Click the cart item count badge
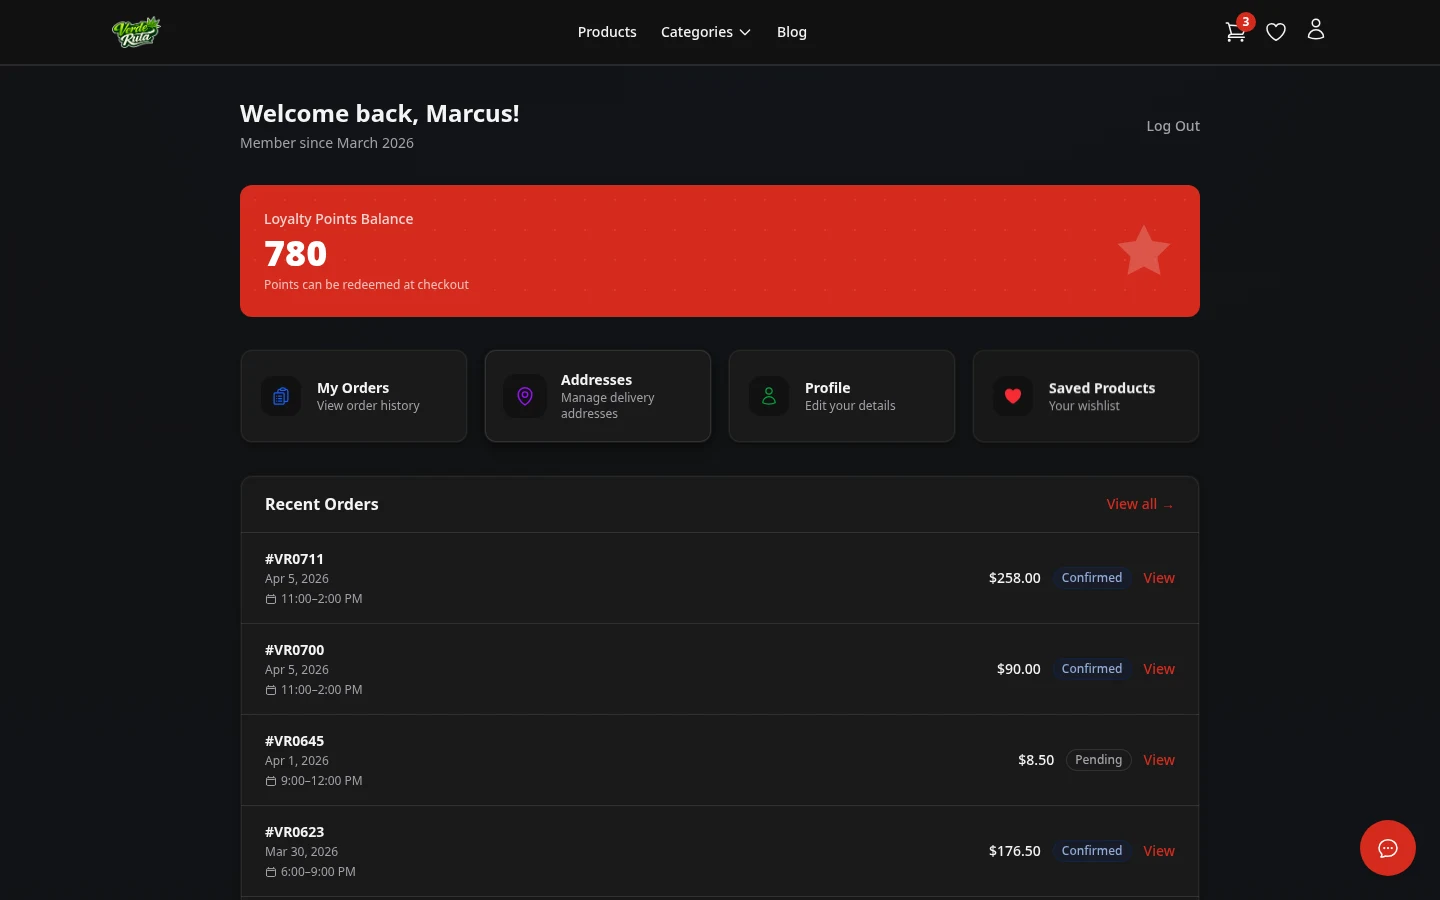The width and height of the screenshot is (1440, 900). point(1245,21)
